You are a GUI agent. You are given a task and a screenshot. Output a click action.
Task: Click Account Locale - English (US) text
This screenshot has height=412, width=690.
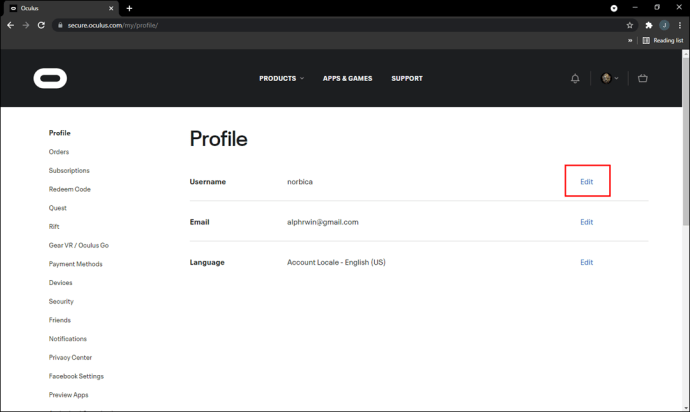pyautogui.click(x=336, y=262)
